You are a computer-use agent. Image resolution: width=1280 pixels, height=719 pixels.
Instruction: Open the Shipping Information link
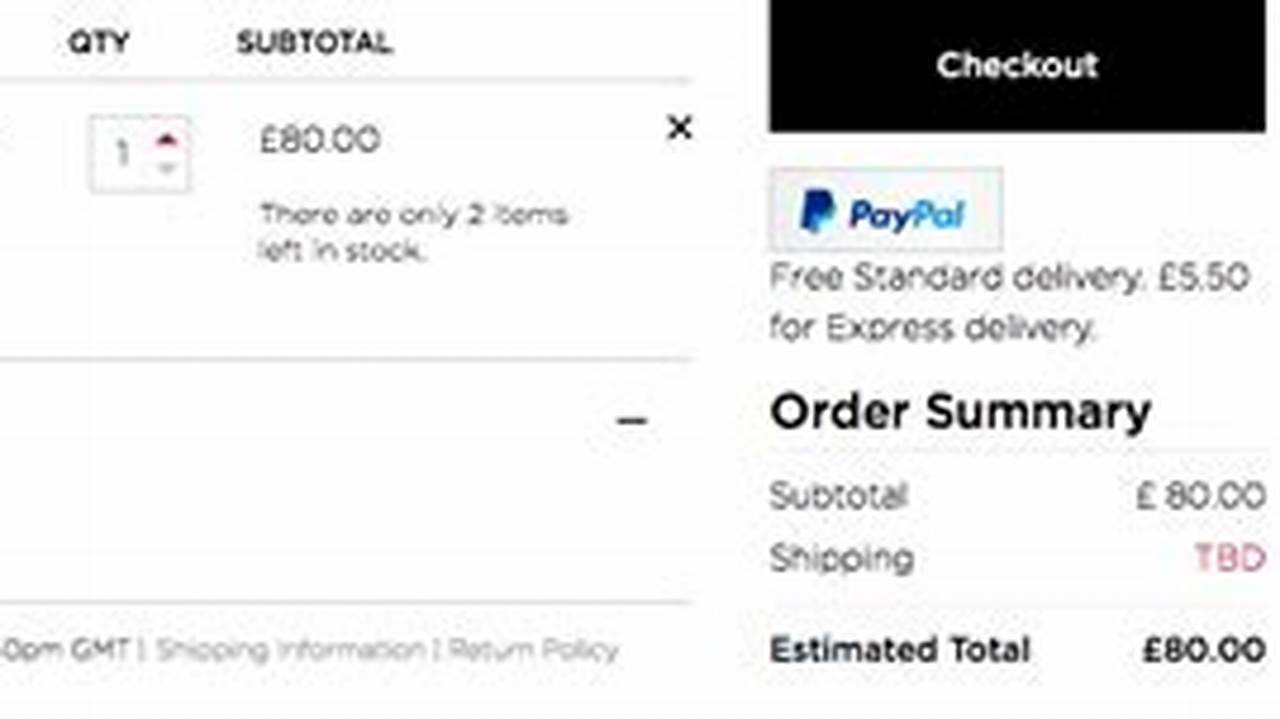pos(290,648)
